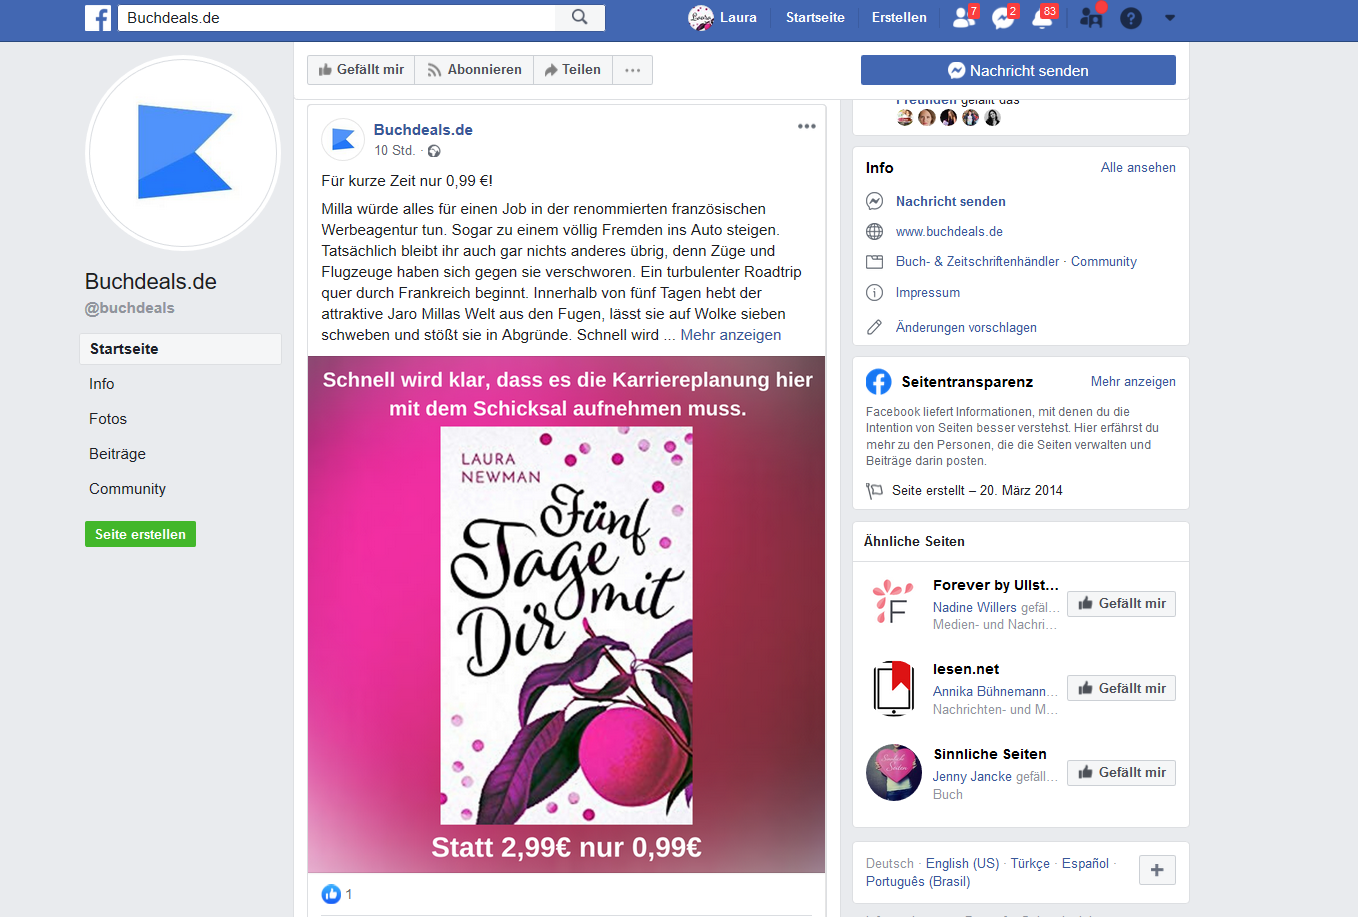The height and width of the screenshot is (917, 1358).
Task: Click the Facebook icon in Seitentransparenz
Action: [x=878, y=381]
